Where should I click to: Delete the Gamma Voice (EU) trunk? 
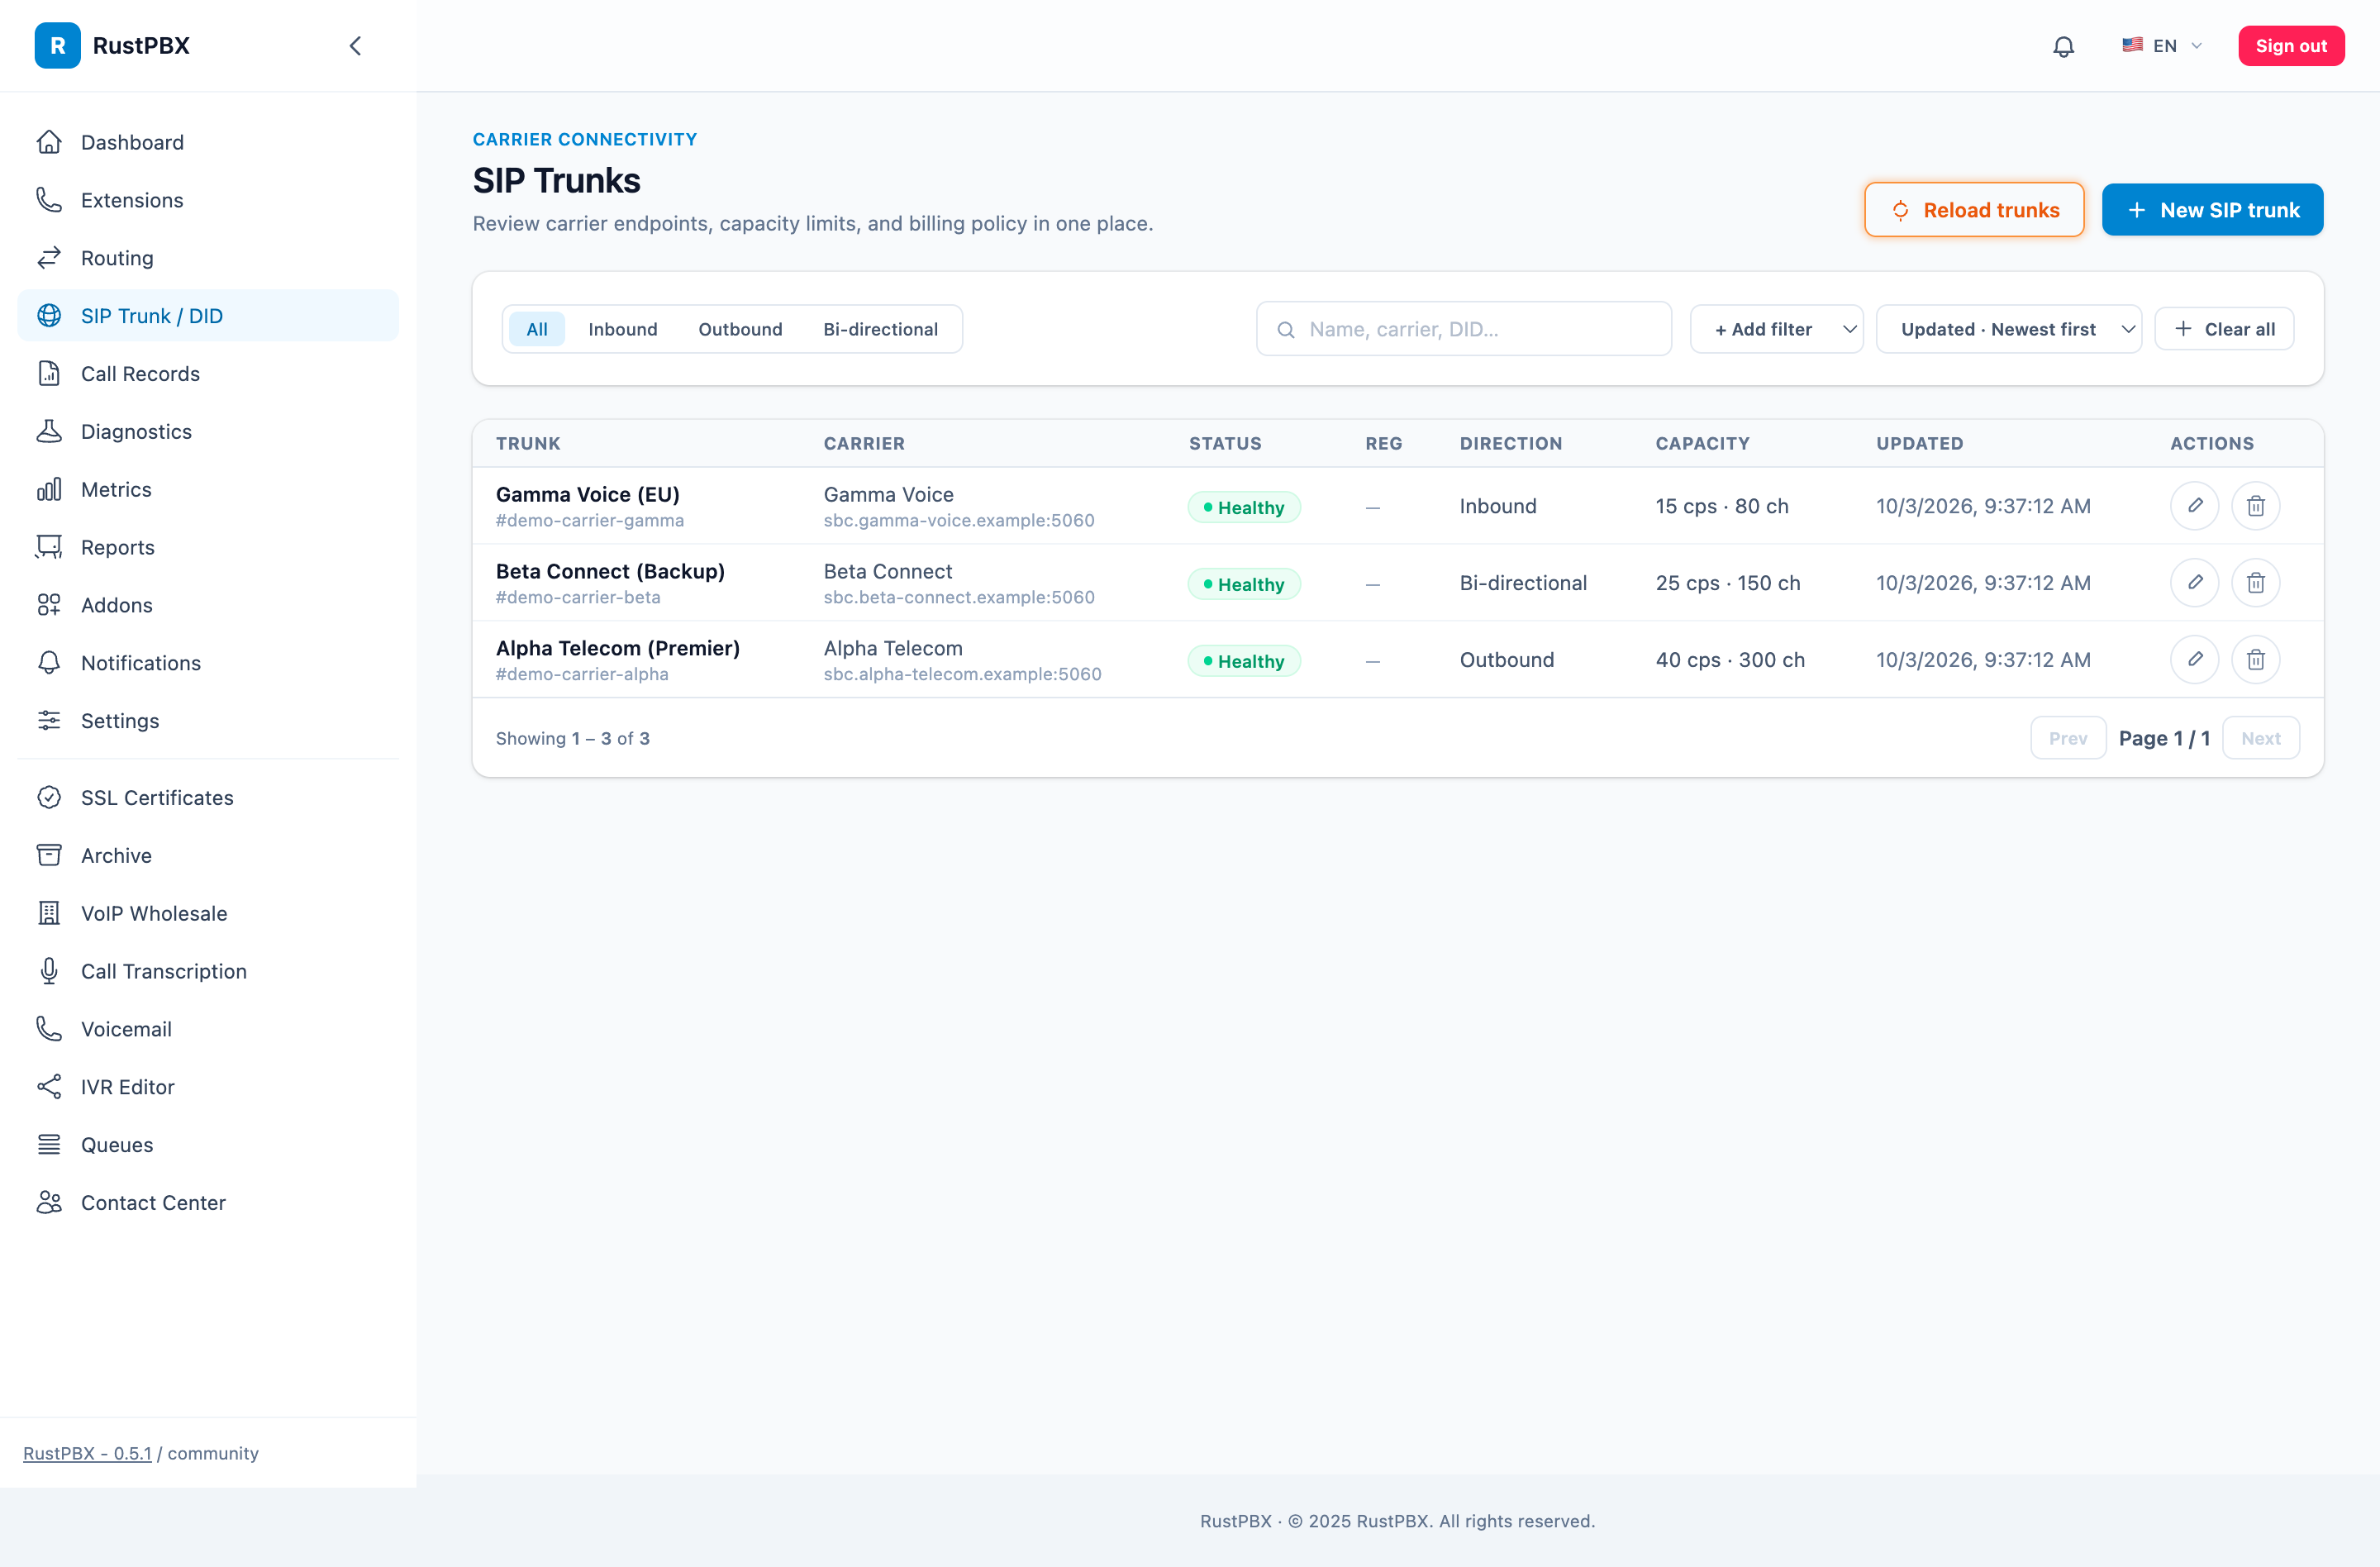[x=2255, y=506]
